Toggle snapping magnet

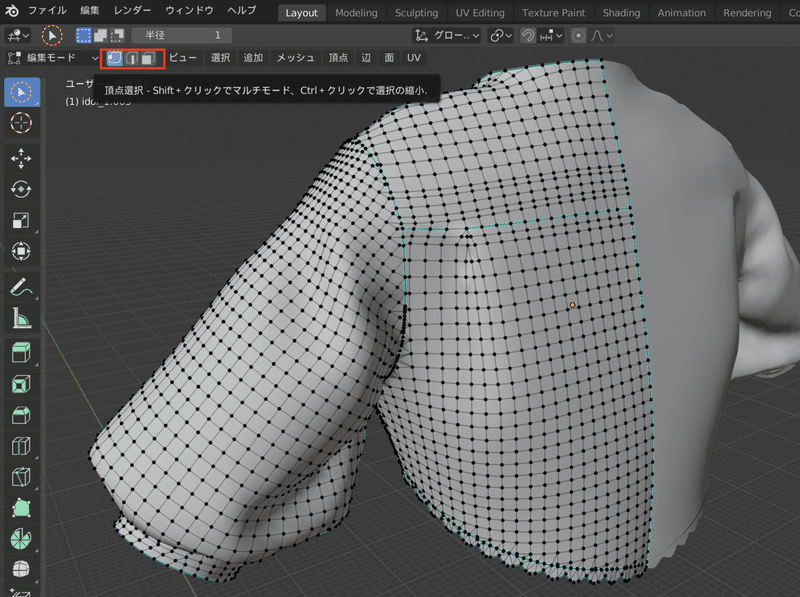528,36
